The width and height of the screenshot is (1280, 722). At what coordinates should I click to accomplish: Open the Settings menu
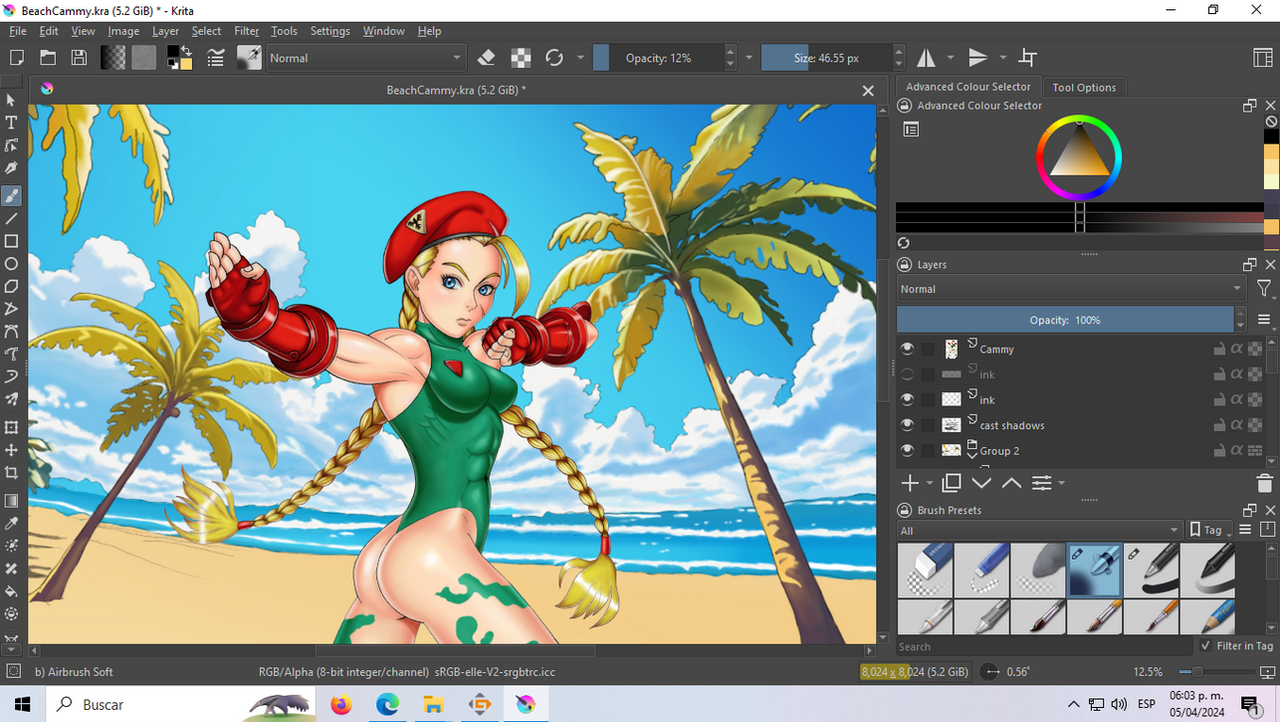coord(330,31)
